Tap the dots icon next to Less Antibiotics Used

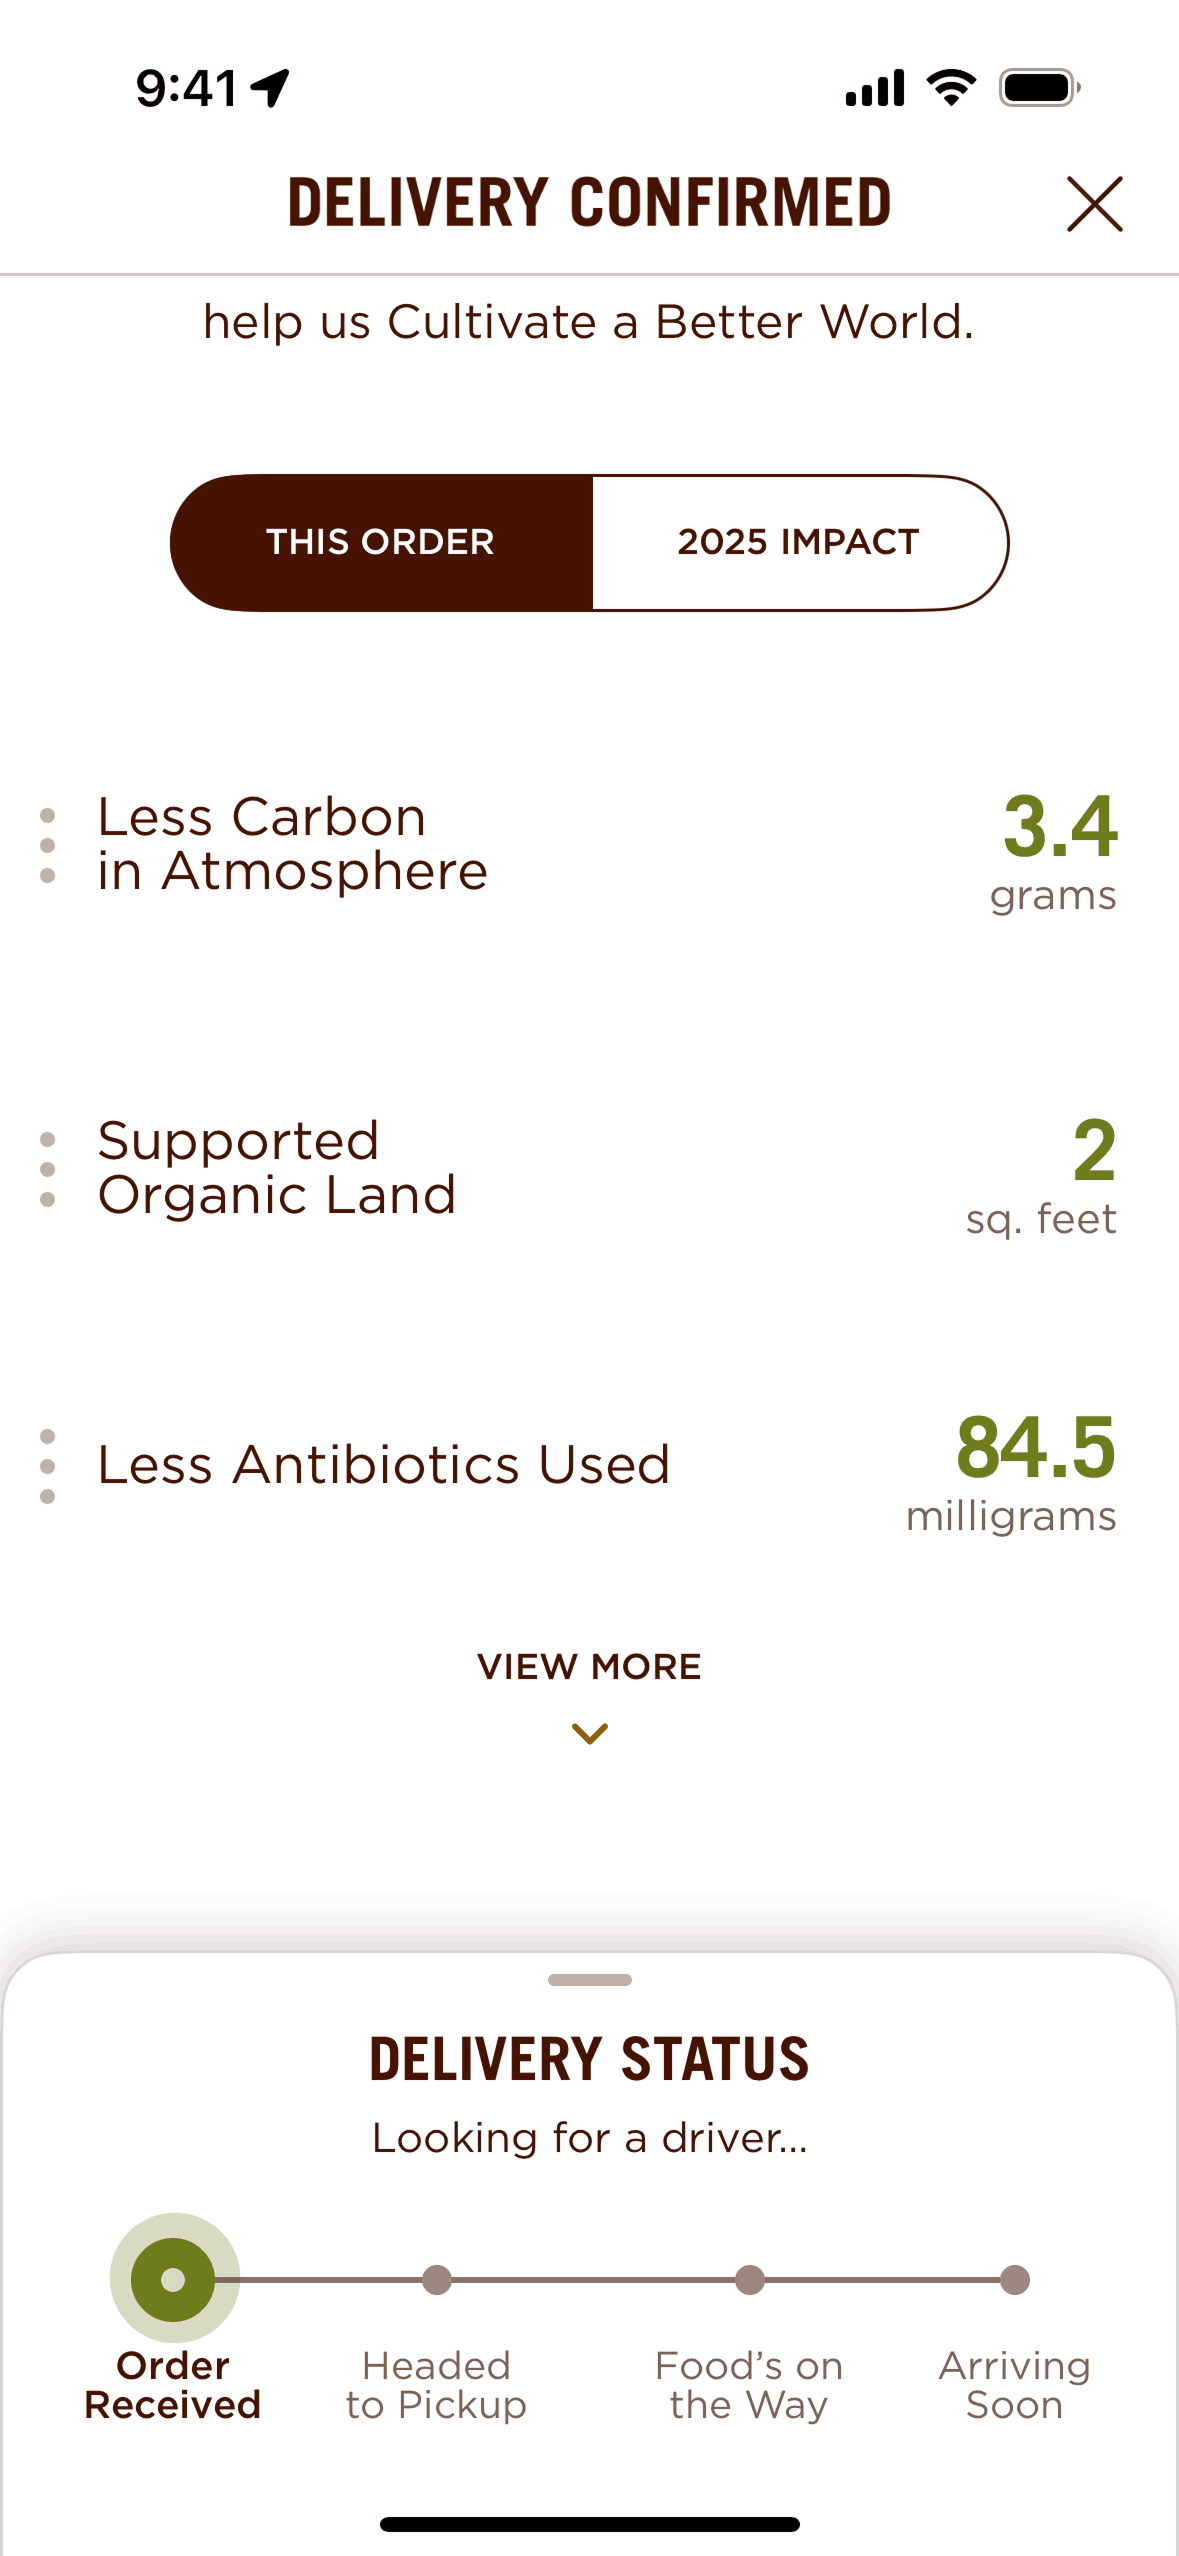click(47, 1466)
